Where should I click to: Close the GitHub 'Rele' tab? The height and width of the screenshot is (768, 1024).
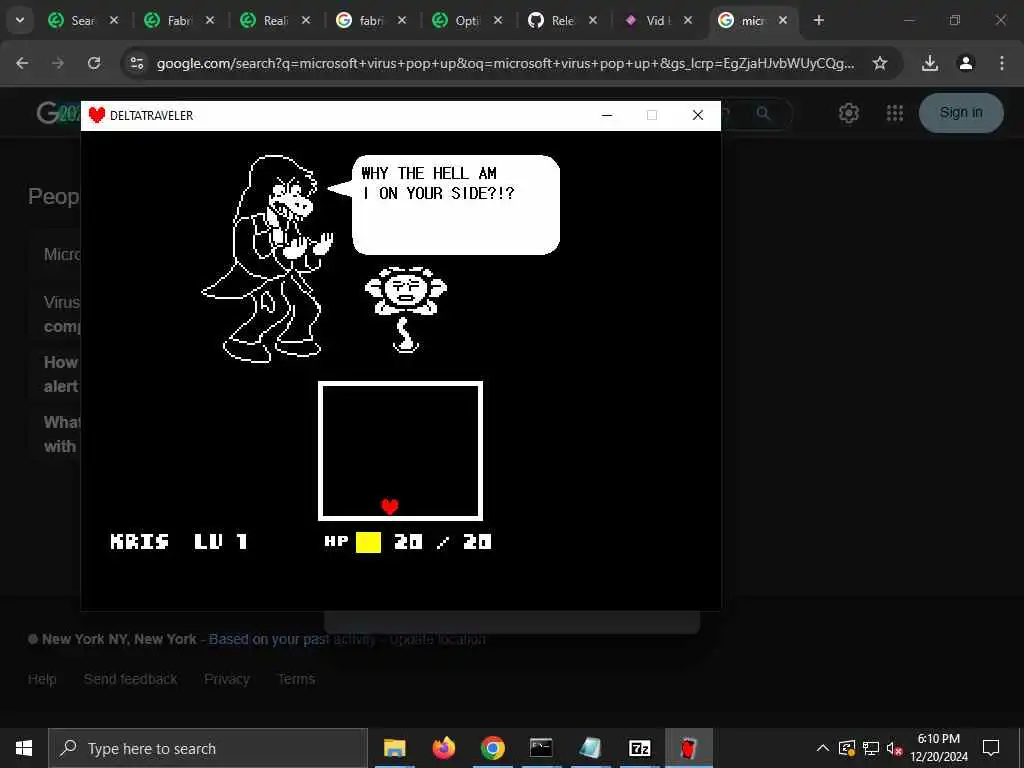(593, 20)
